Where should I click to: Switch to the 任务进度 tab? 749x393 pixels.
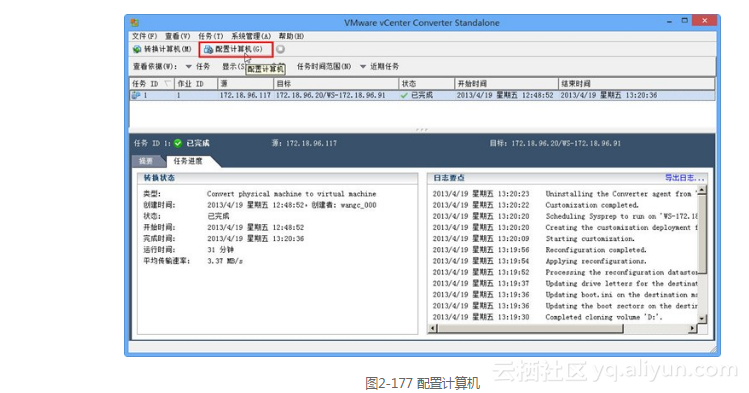click(x=188, y=161)
